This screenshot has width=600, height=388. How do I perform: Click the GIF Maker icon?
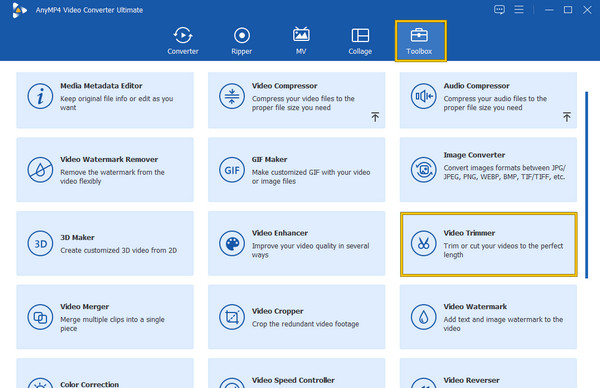(x=232, y=170)
